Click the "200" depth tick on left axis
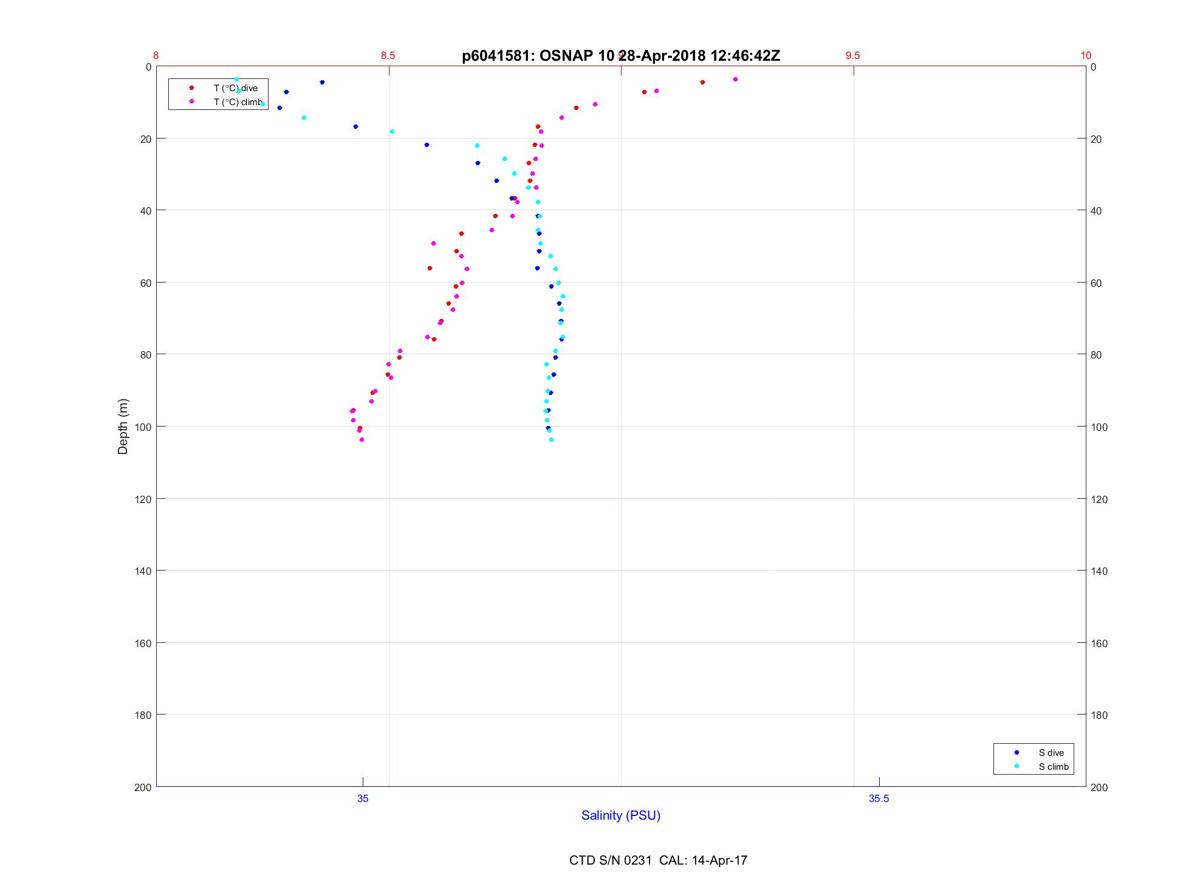Image resolution: width=1200 pixels, height=885 pixels. [x=142, y=787]
